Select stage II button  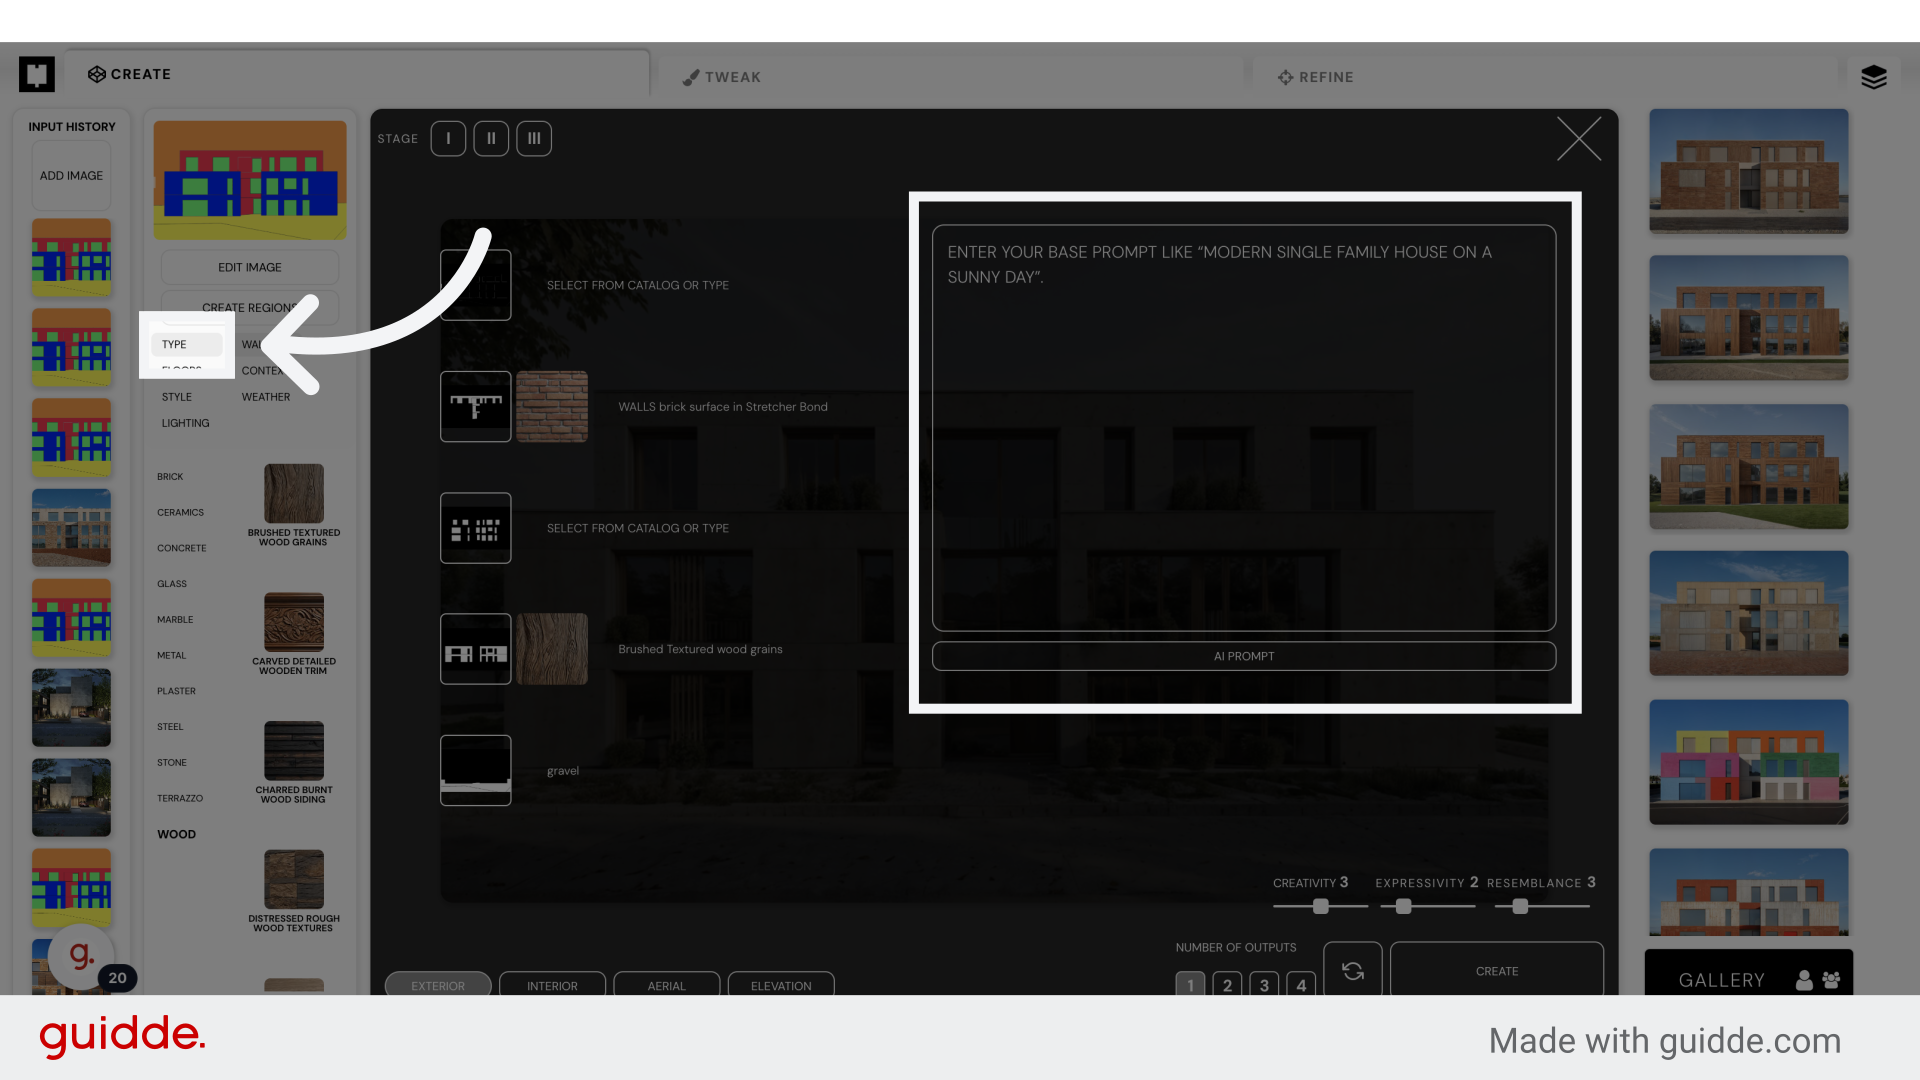pyautogui.click(x=491, y=138)
